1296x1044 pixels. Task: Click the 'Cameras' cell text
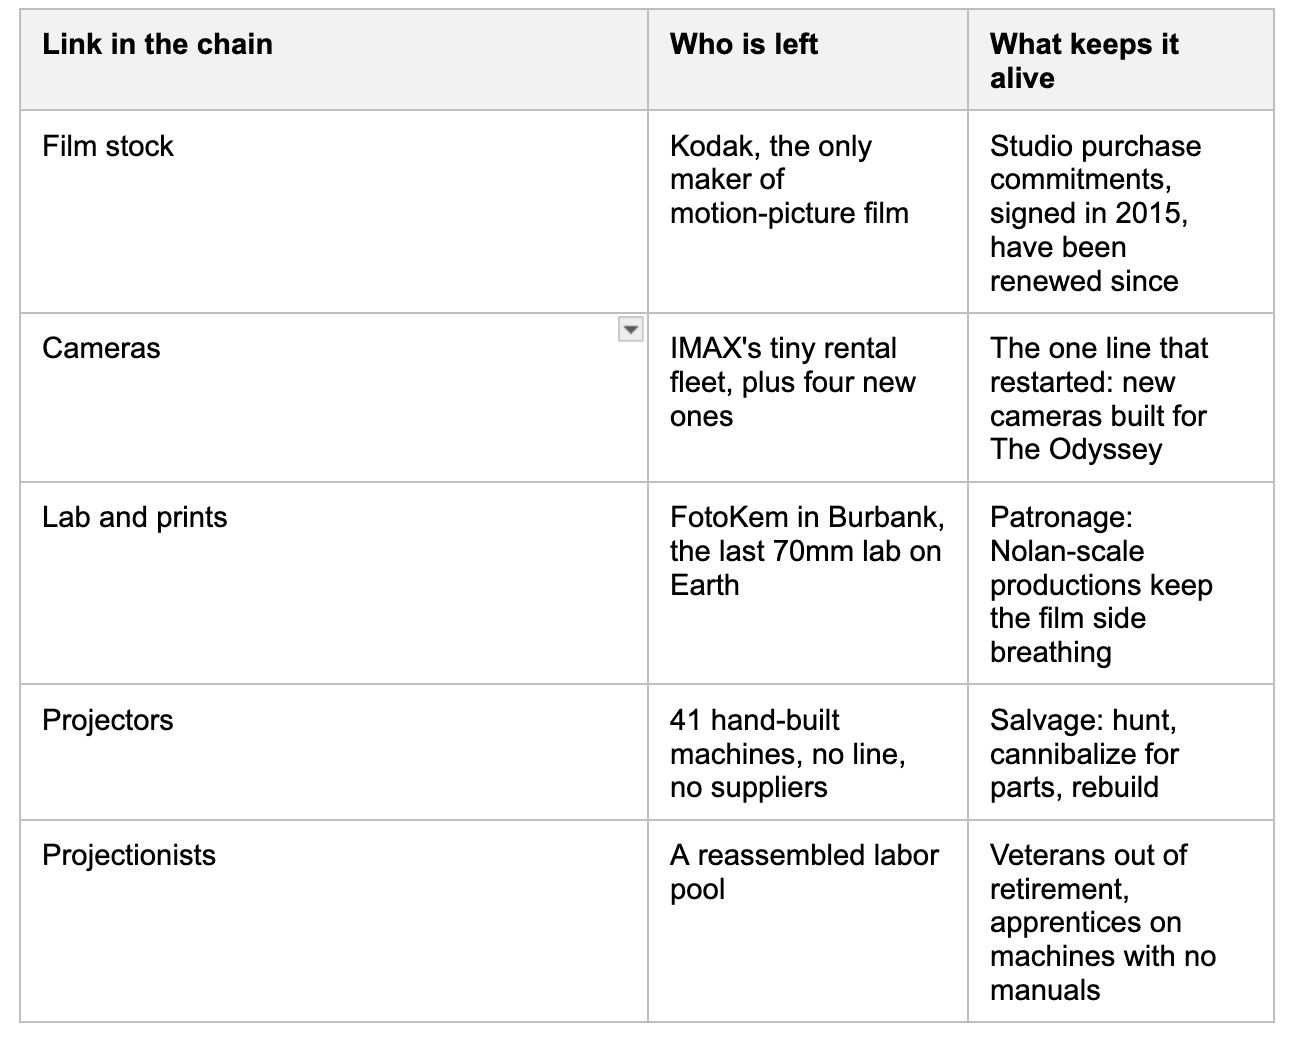tap(101, 348)
